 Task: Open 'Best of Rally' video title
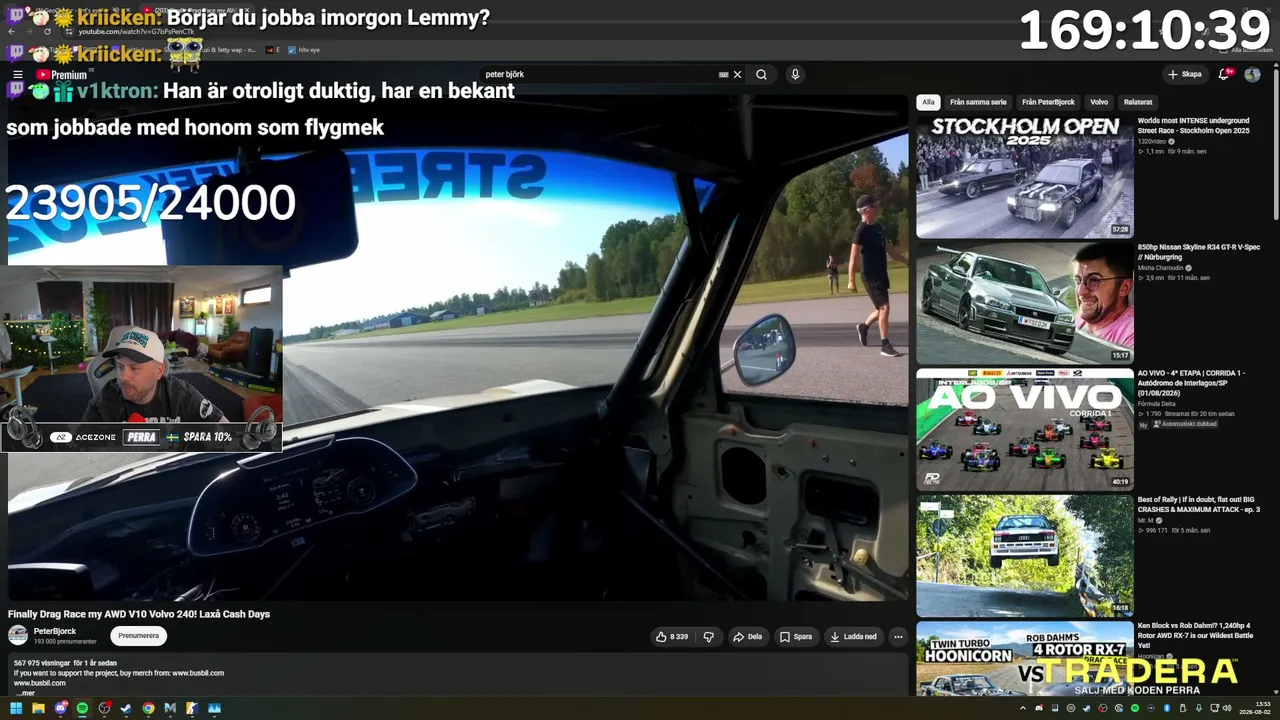[x=1199, y=505]
